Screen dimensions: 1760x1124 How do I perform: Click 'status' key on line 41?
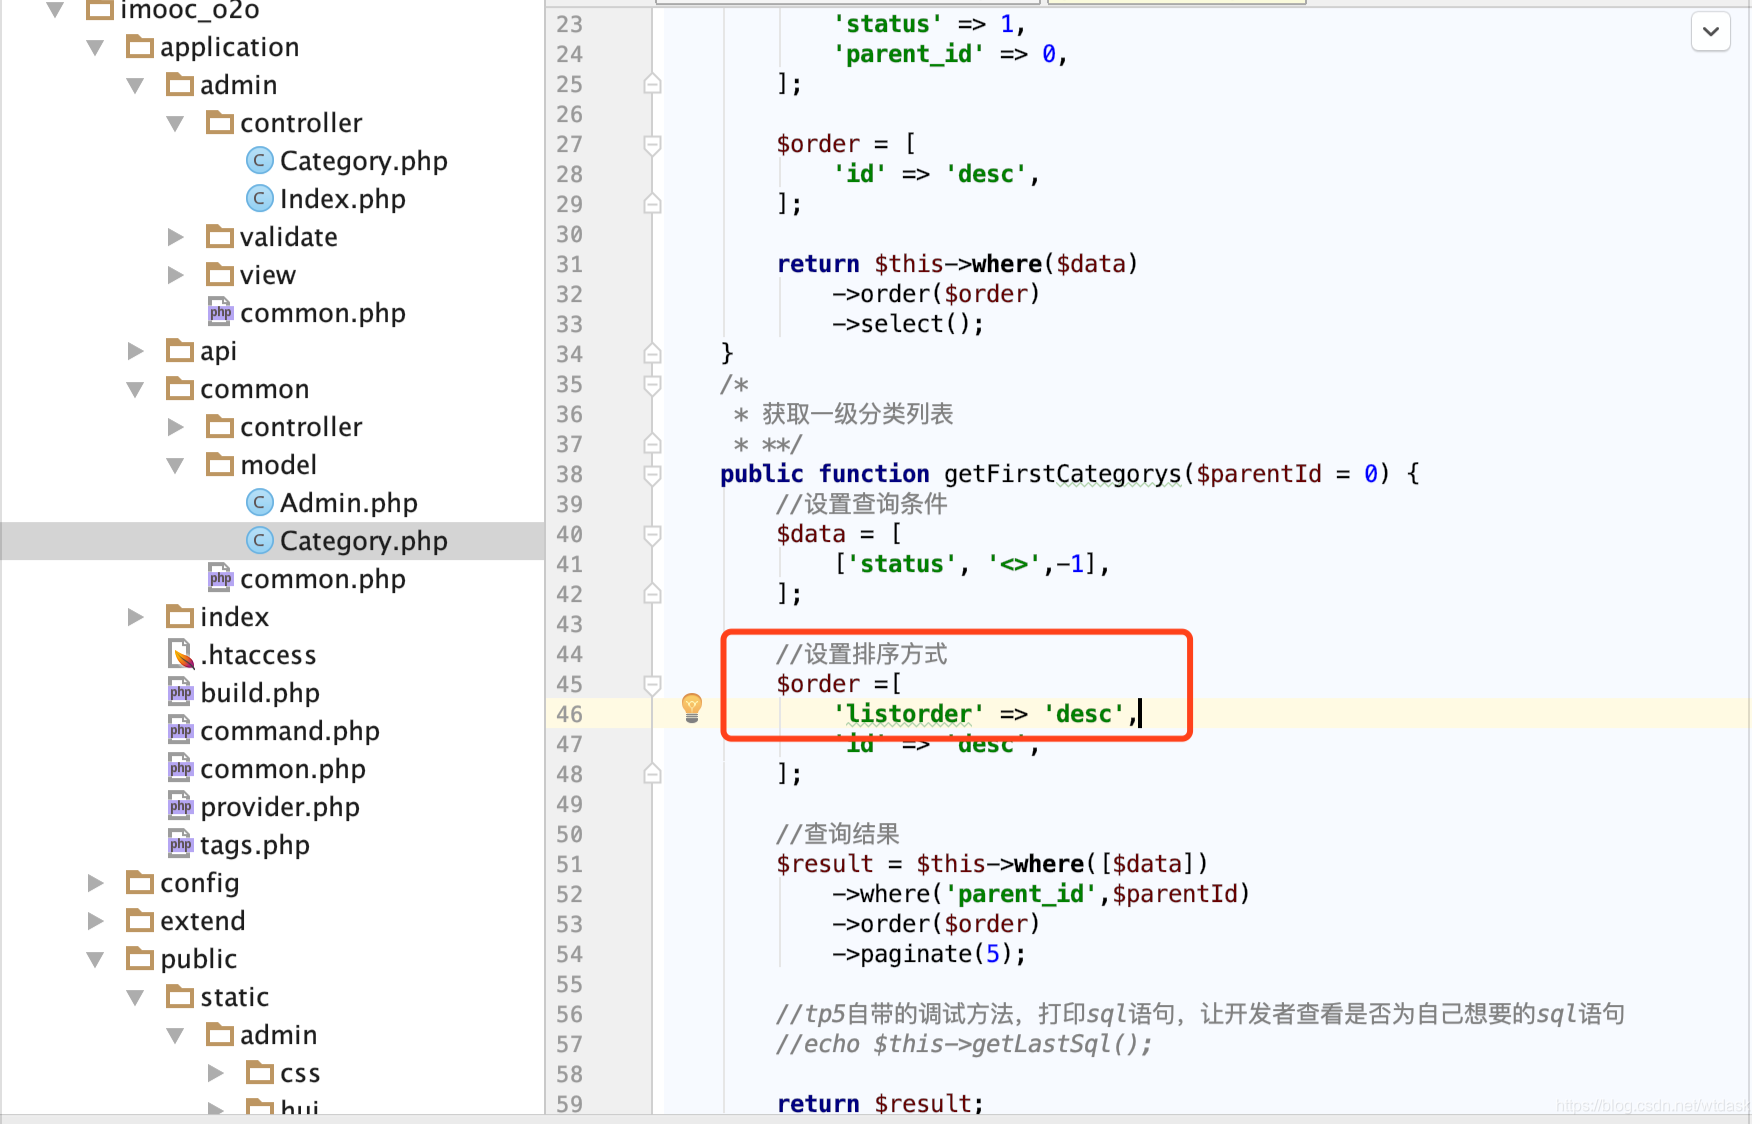(x=901, y=564)
